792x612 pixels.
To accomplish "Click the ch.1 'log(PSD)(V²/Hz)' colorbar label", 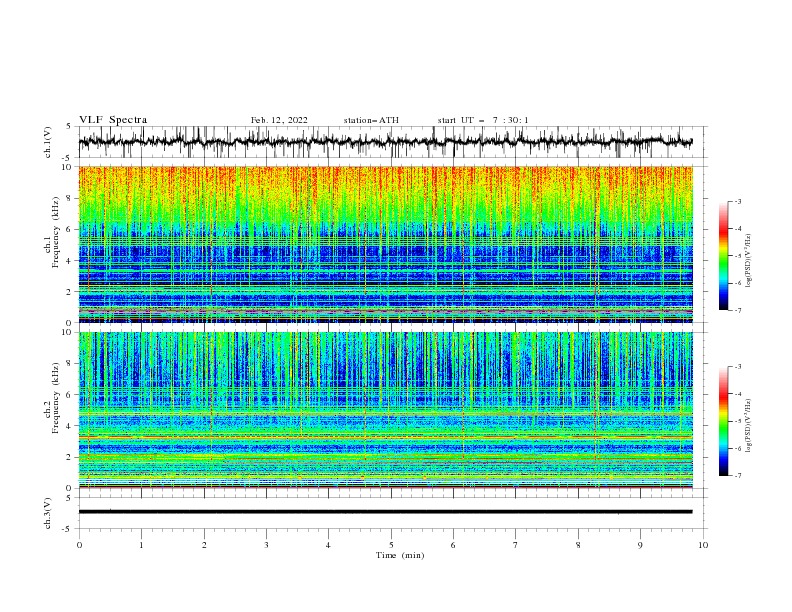I will click(748, 261).
